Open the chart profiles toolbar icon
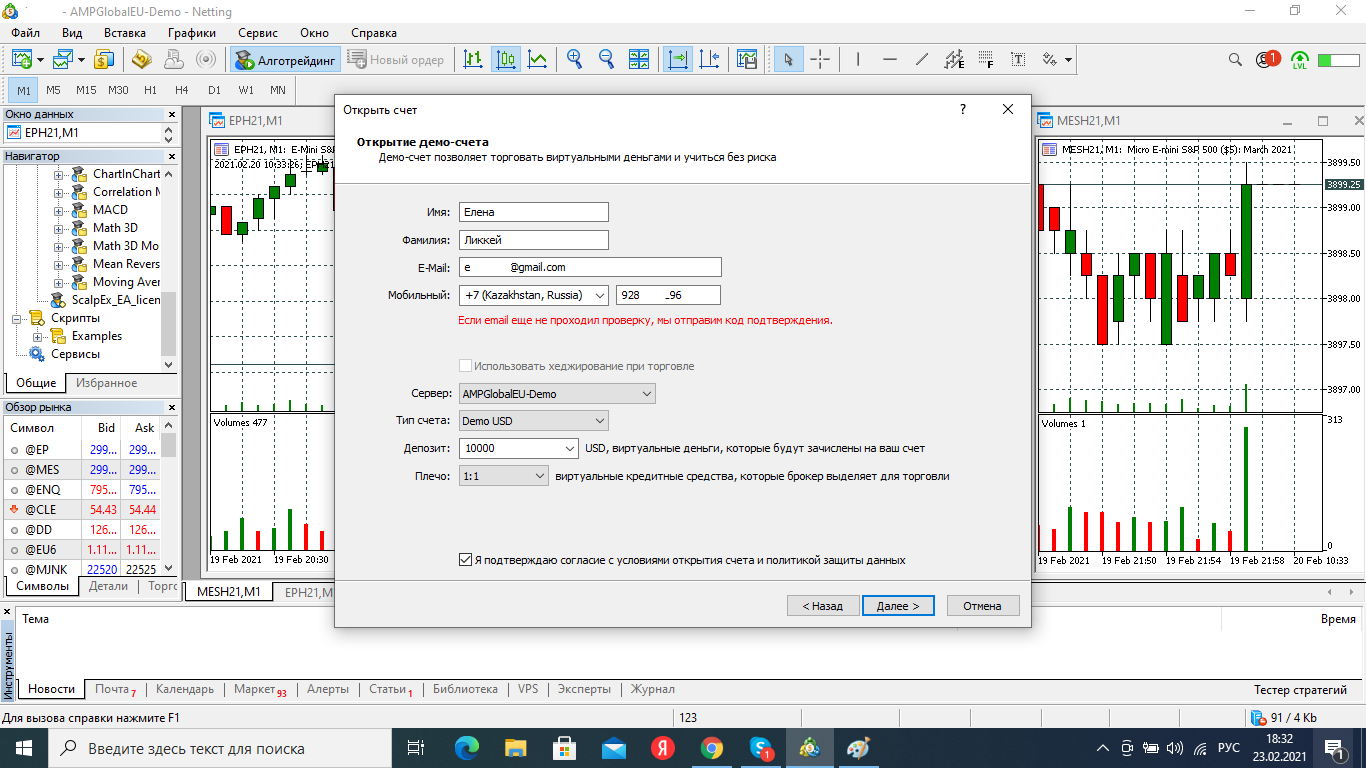 coord(63,60)
